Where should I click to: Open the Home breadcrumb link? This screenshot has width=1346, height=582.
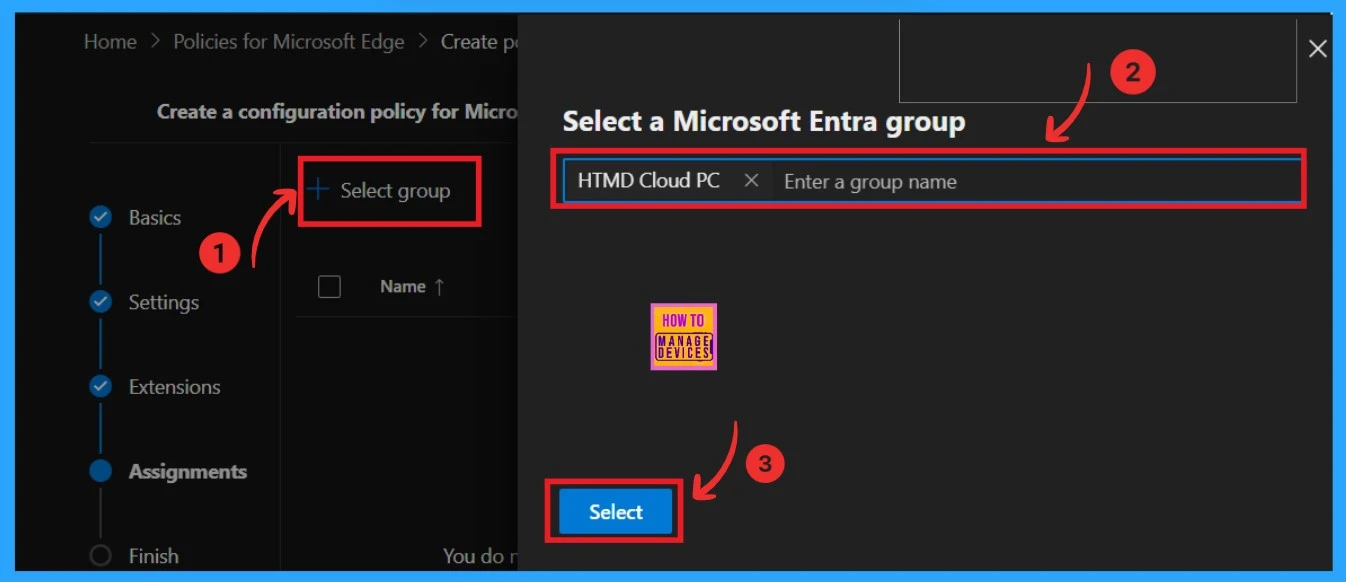110,42
